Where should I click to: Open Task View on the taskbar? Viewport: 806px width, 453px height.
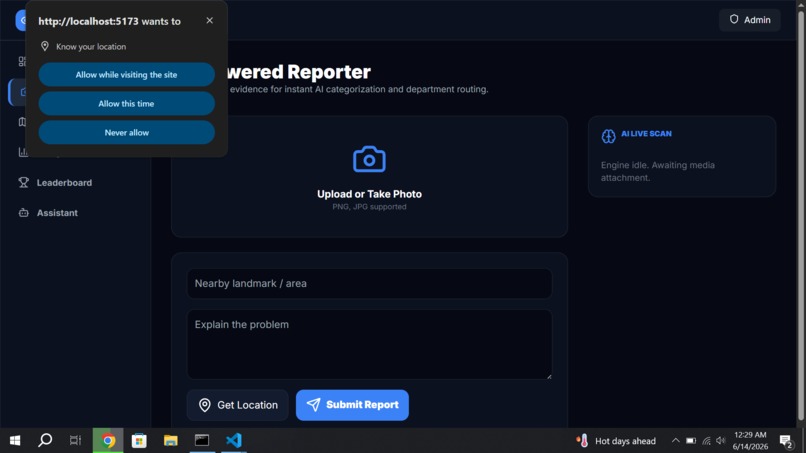point(76,441)
